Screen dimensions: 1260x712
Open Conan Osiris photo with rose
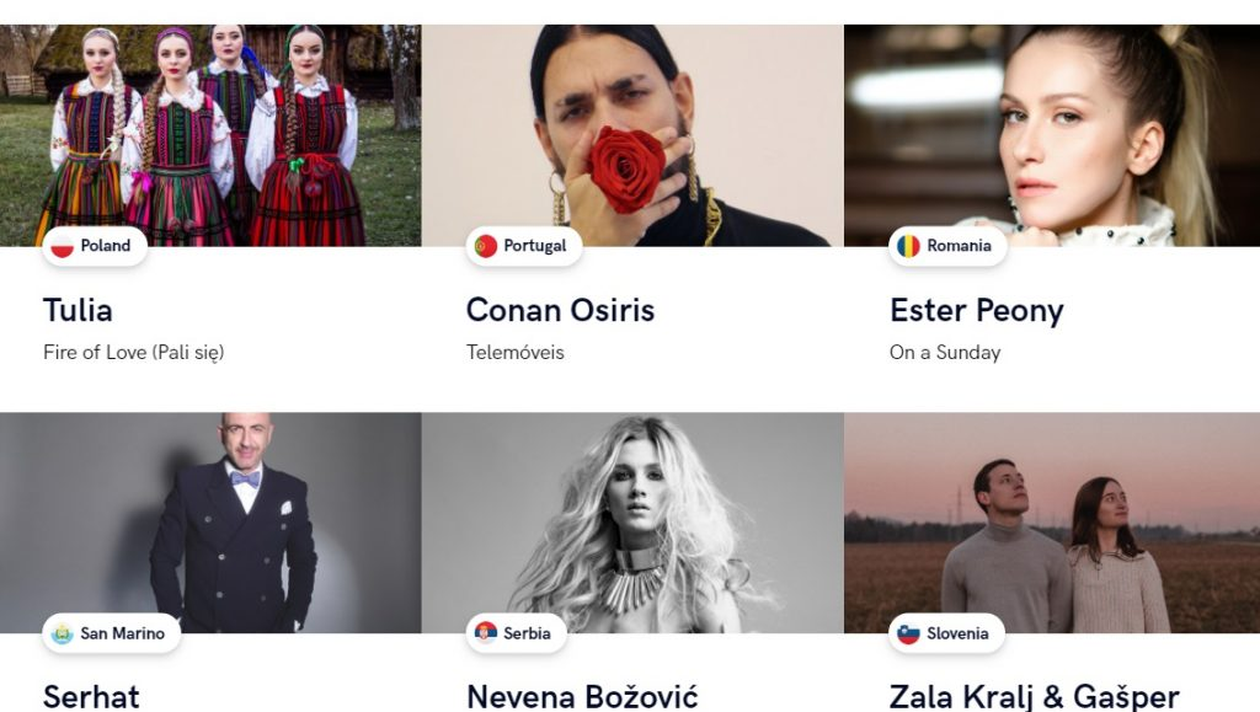tap(633, 135)
